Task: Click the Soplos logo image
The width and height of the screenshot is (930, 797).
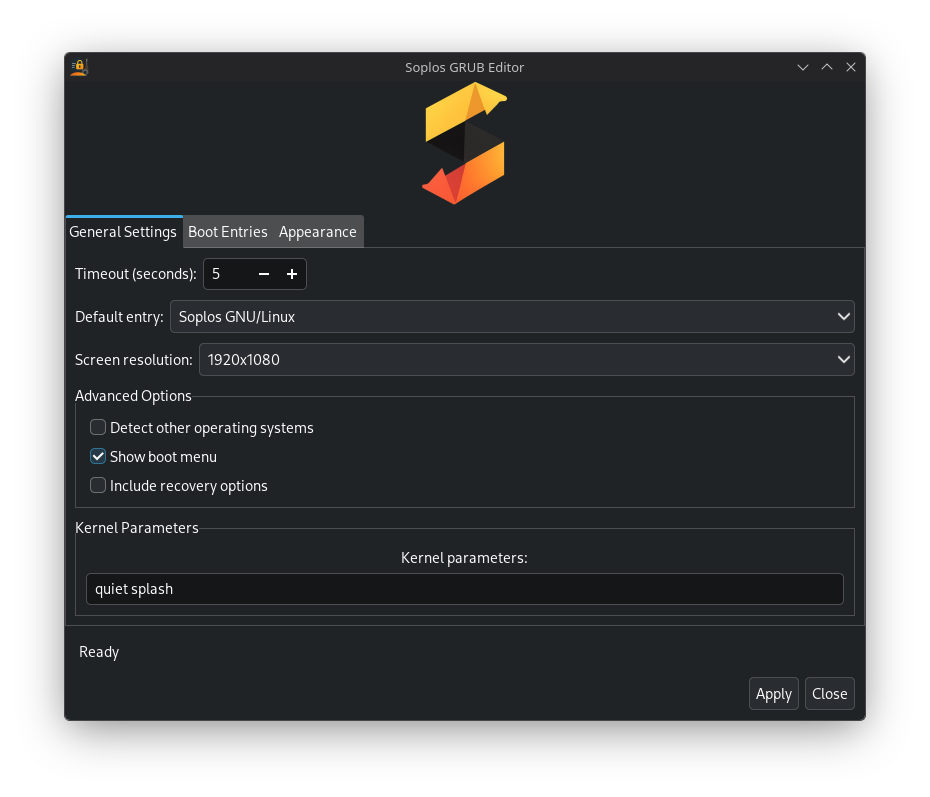Action: pyautogui.click(x=463, y=143)
